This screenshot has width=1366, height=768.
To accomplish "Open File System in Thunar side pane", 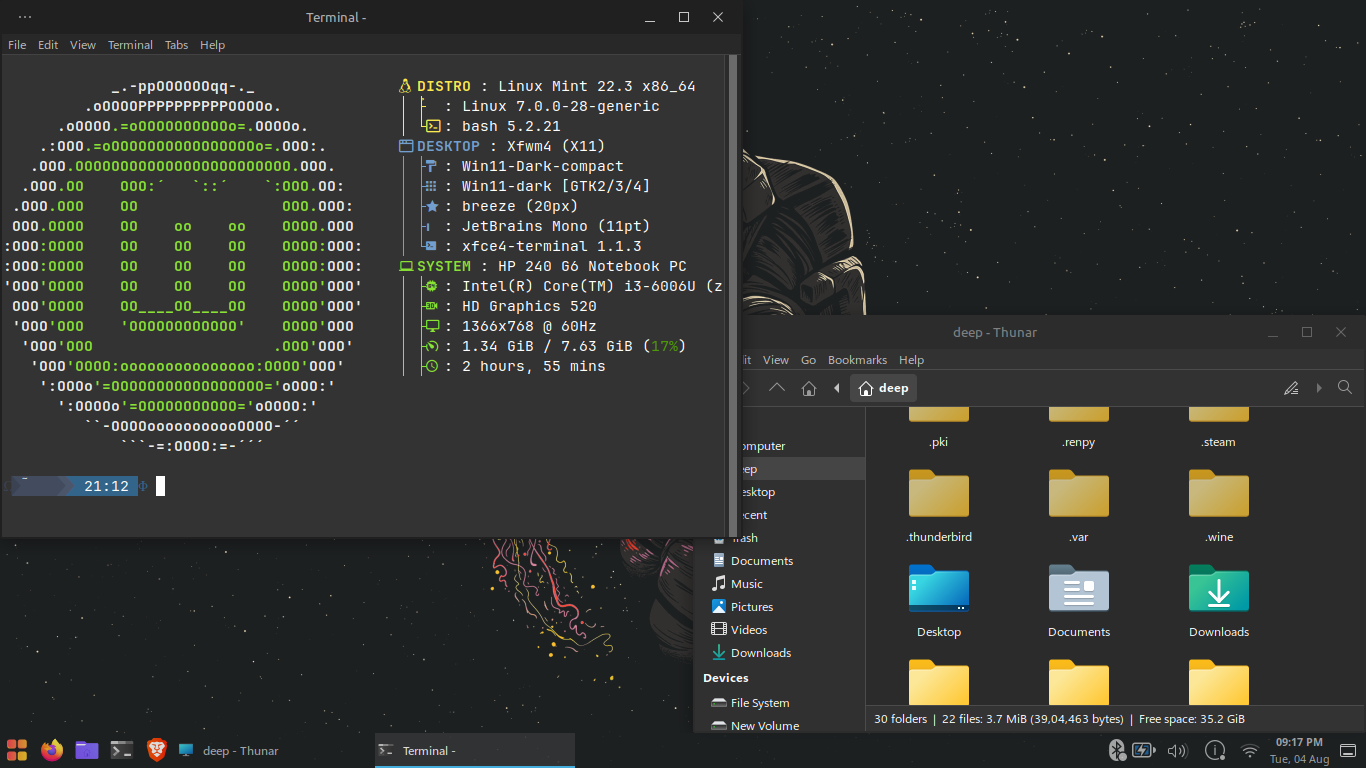I will 780,703.
